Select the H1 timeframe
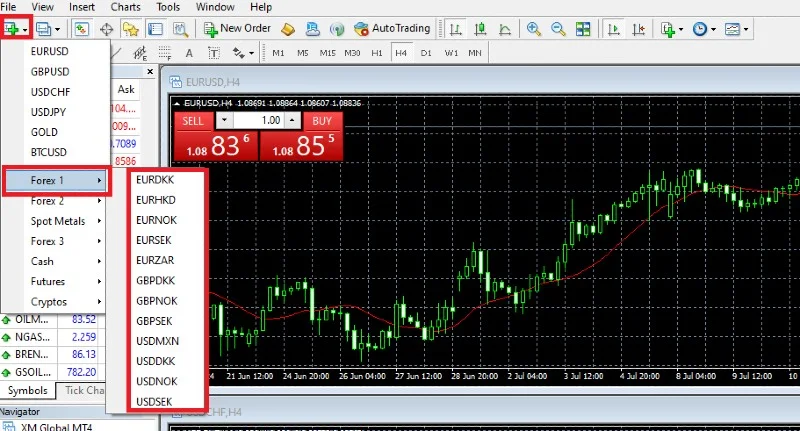800x431 pixels. click(x=377, y=53)
